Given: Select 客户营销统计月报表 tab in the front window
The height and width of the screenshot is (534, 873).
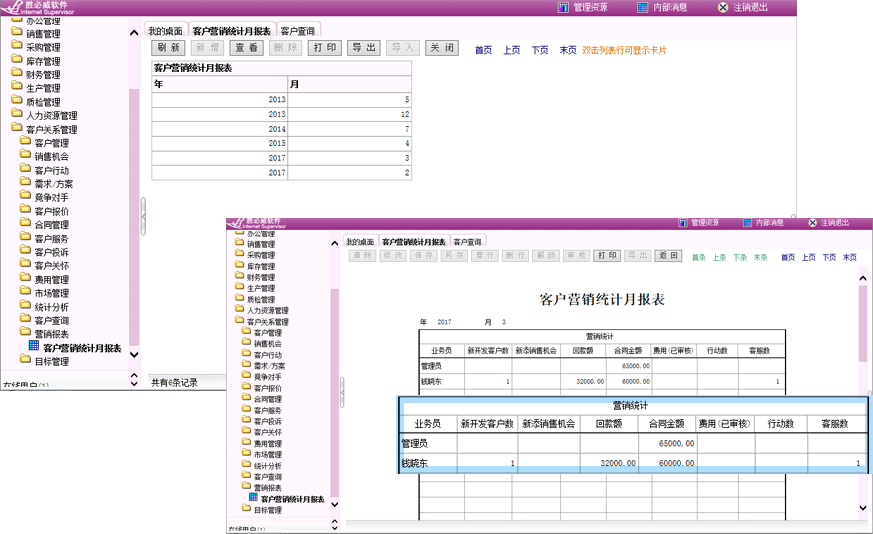Looking at the screenshot, I should [414, 242].
